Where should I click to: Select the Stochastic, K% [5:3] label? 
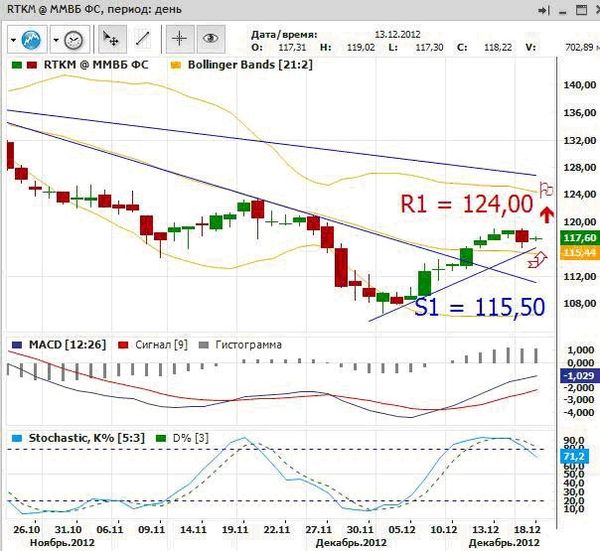(x=86, y=438)
